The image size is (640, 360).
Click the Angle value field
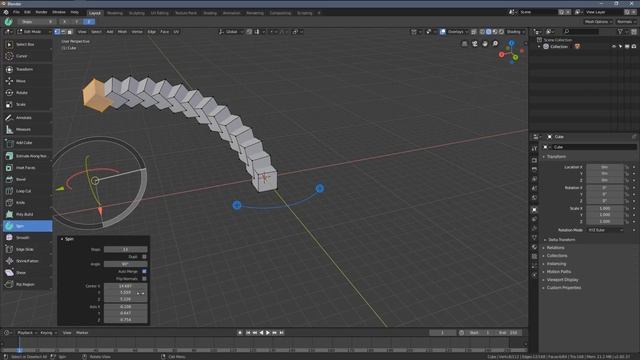(125, 264)
